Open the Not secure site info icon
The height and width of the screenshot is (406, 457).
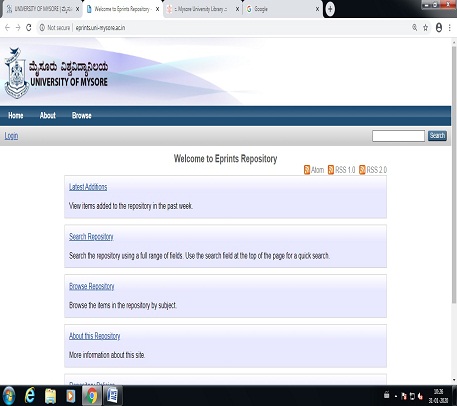(x=42, y=28)
